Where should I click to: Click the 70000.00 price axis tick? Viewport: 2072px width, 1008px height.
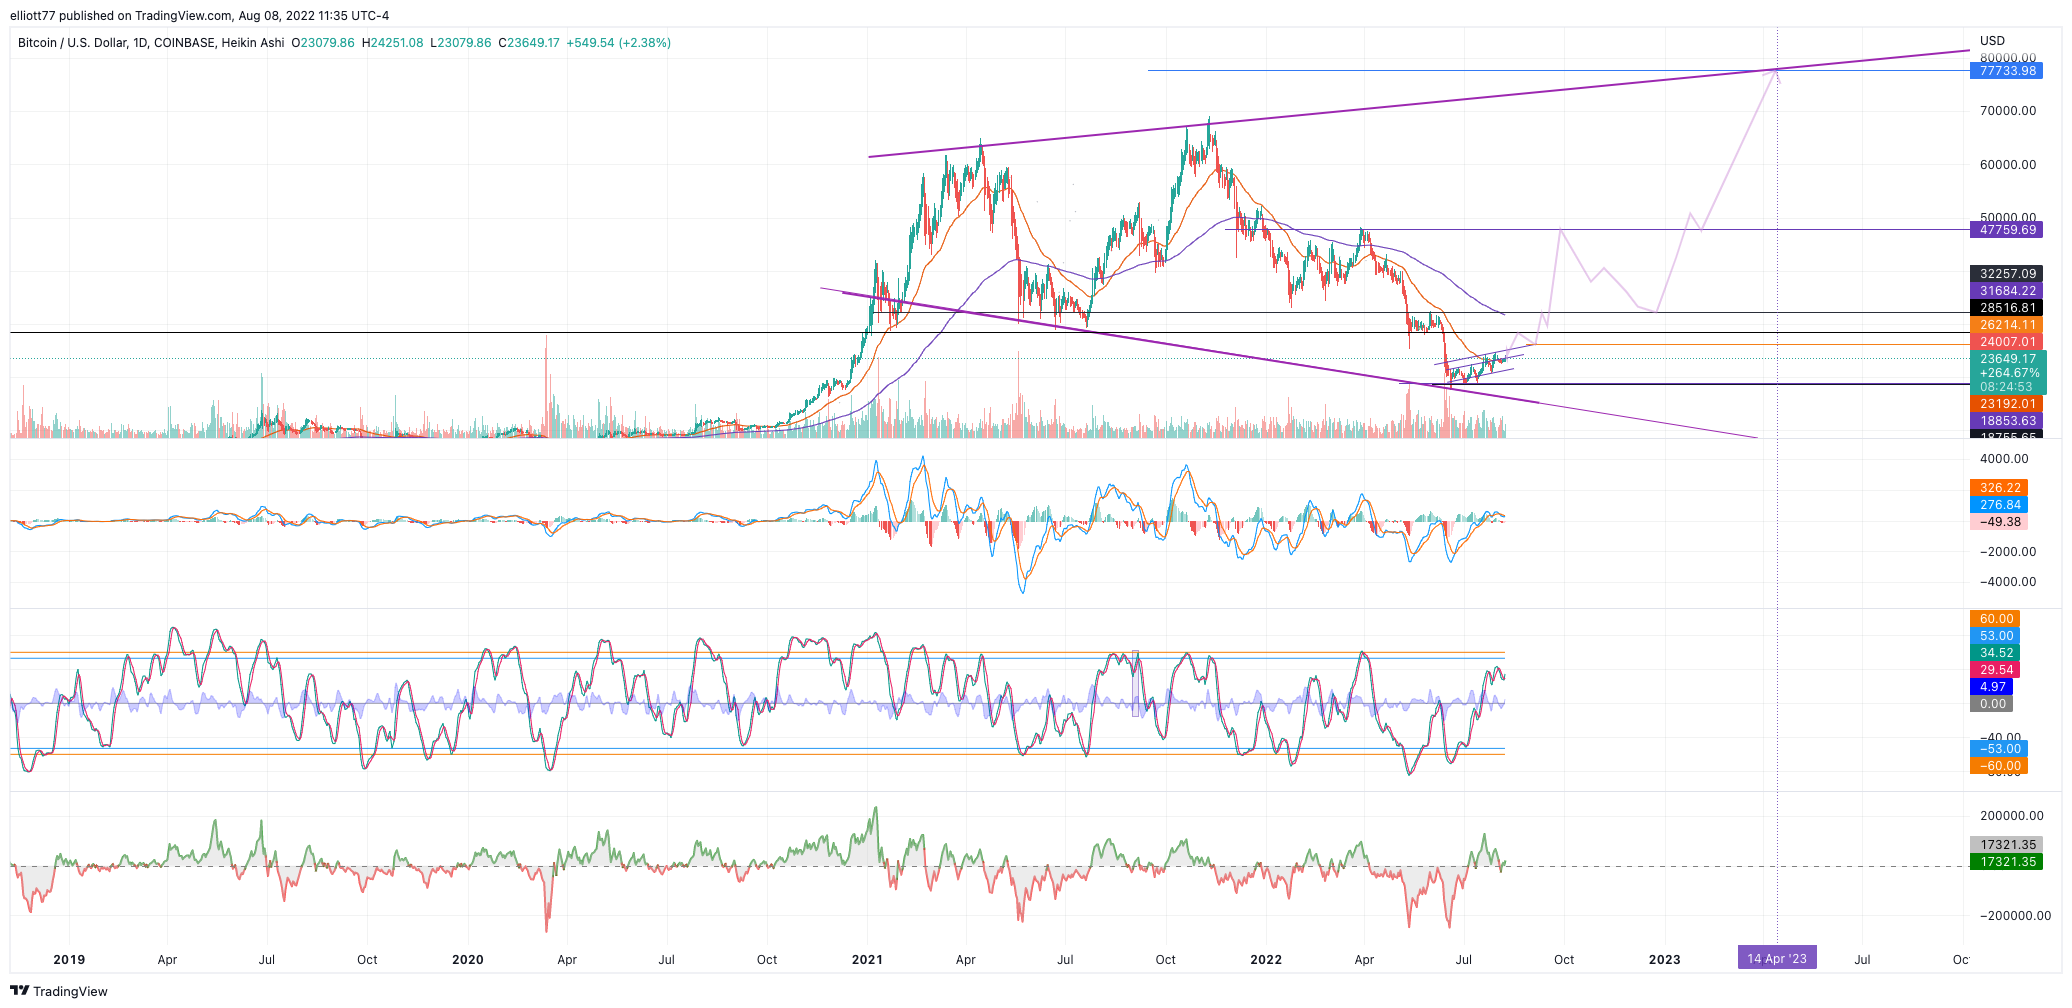(2007, 111)
